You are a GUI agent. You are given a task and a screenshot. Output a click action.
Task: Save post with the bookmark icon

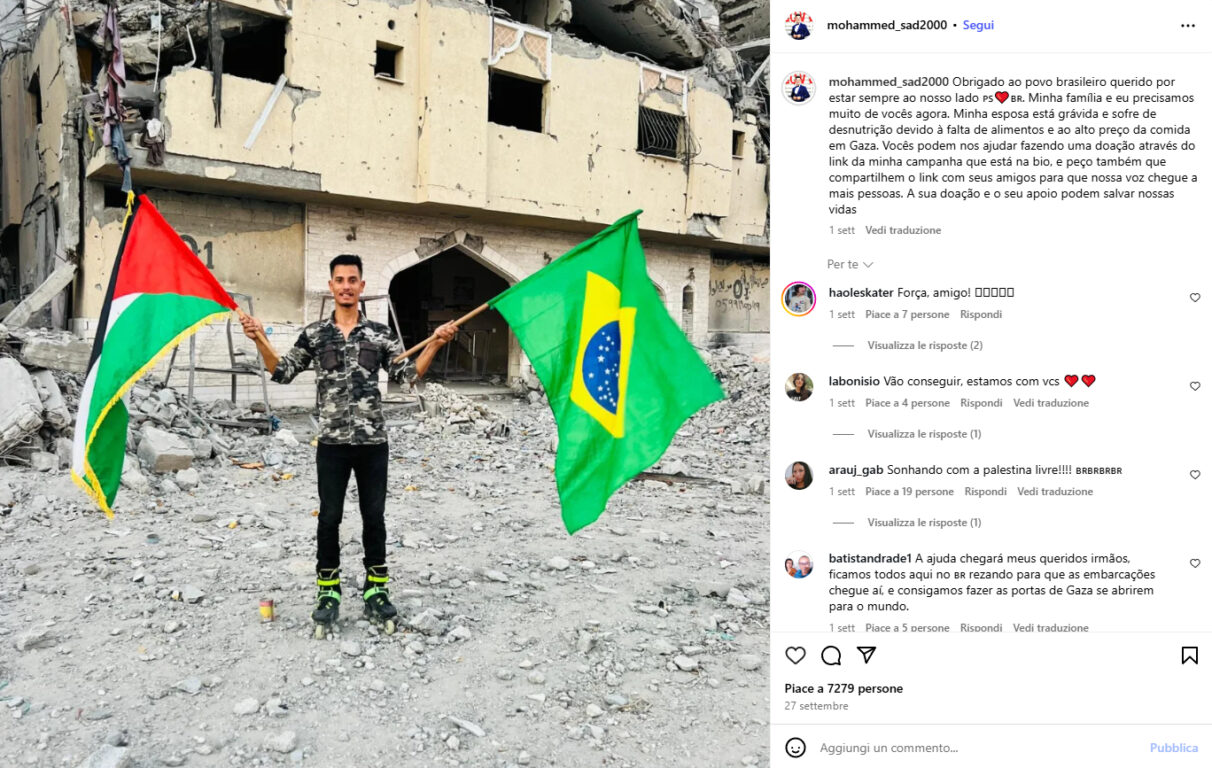click(x=1189, y=656)
